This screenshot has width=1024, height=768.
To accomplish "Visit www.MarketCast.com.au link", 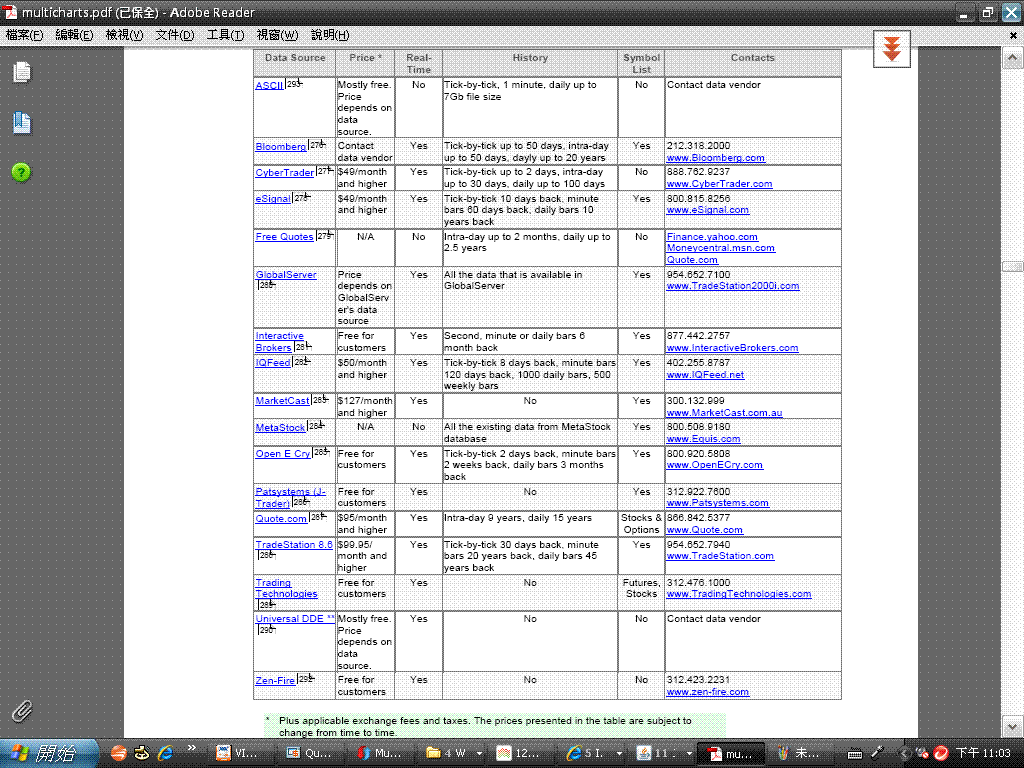I will pyautogui.click(x=724, y=413).
